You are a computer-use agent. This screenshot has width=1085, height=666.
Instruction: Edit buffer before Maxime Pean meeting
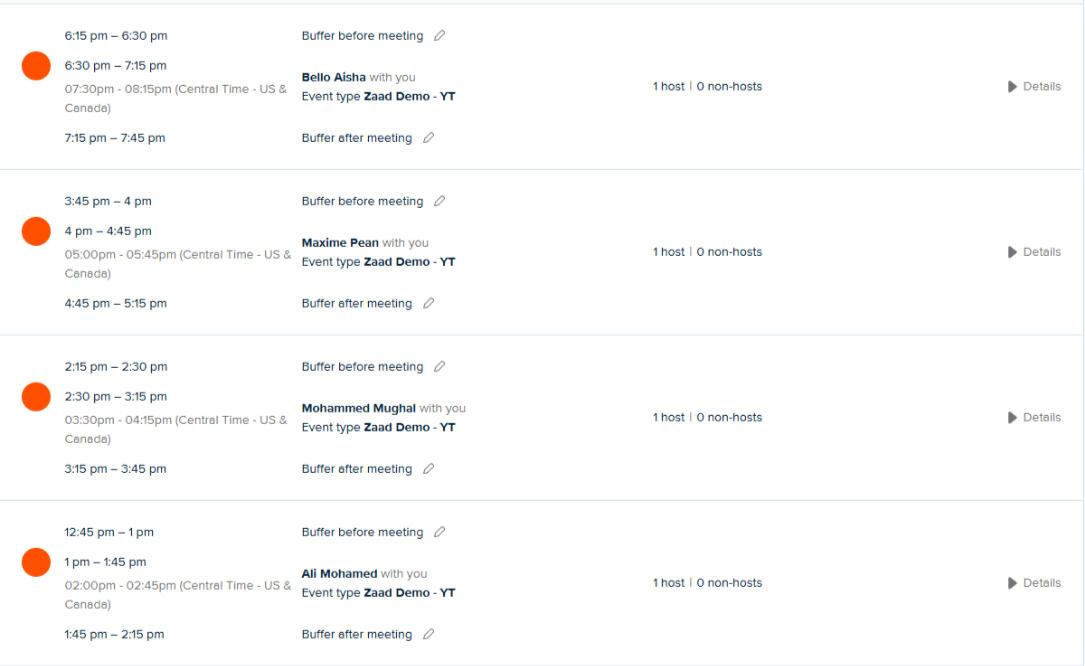pyautogui.click(x=439, y=201)
